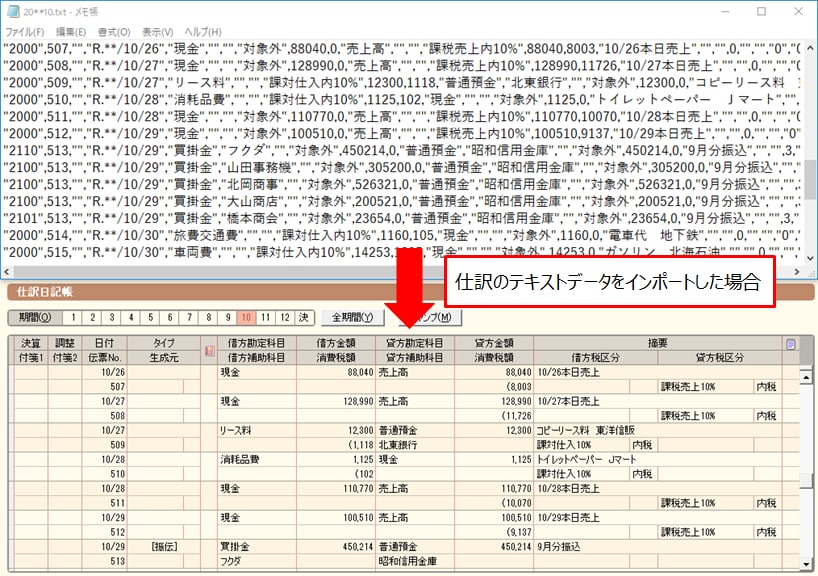818x576 pixels.
Task: Click the 借方勘定科目 column header
Action: (257, 343)
